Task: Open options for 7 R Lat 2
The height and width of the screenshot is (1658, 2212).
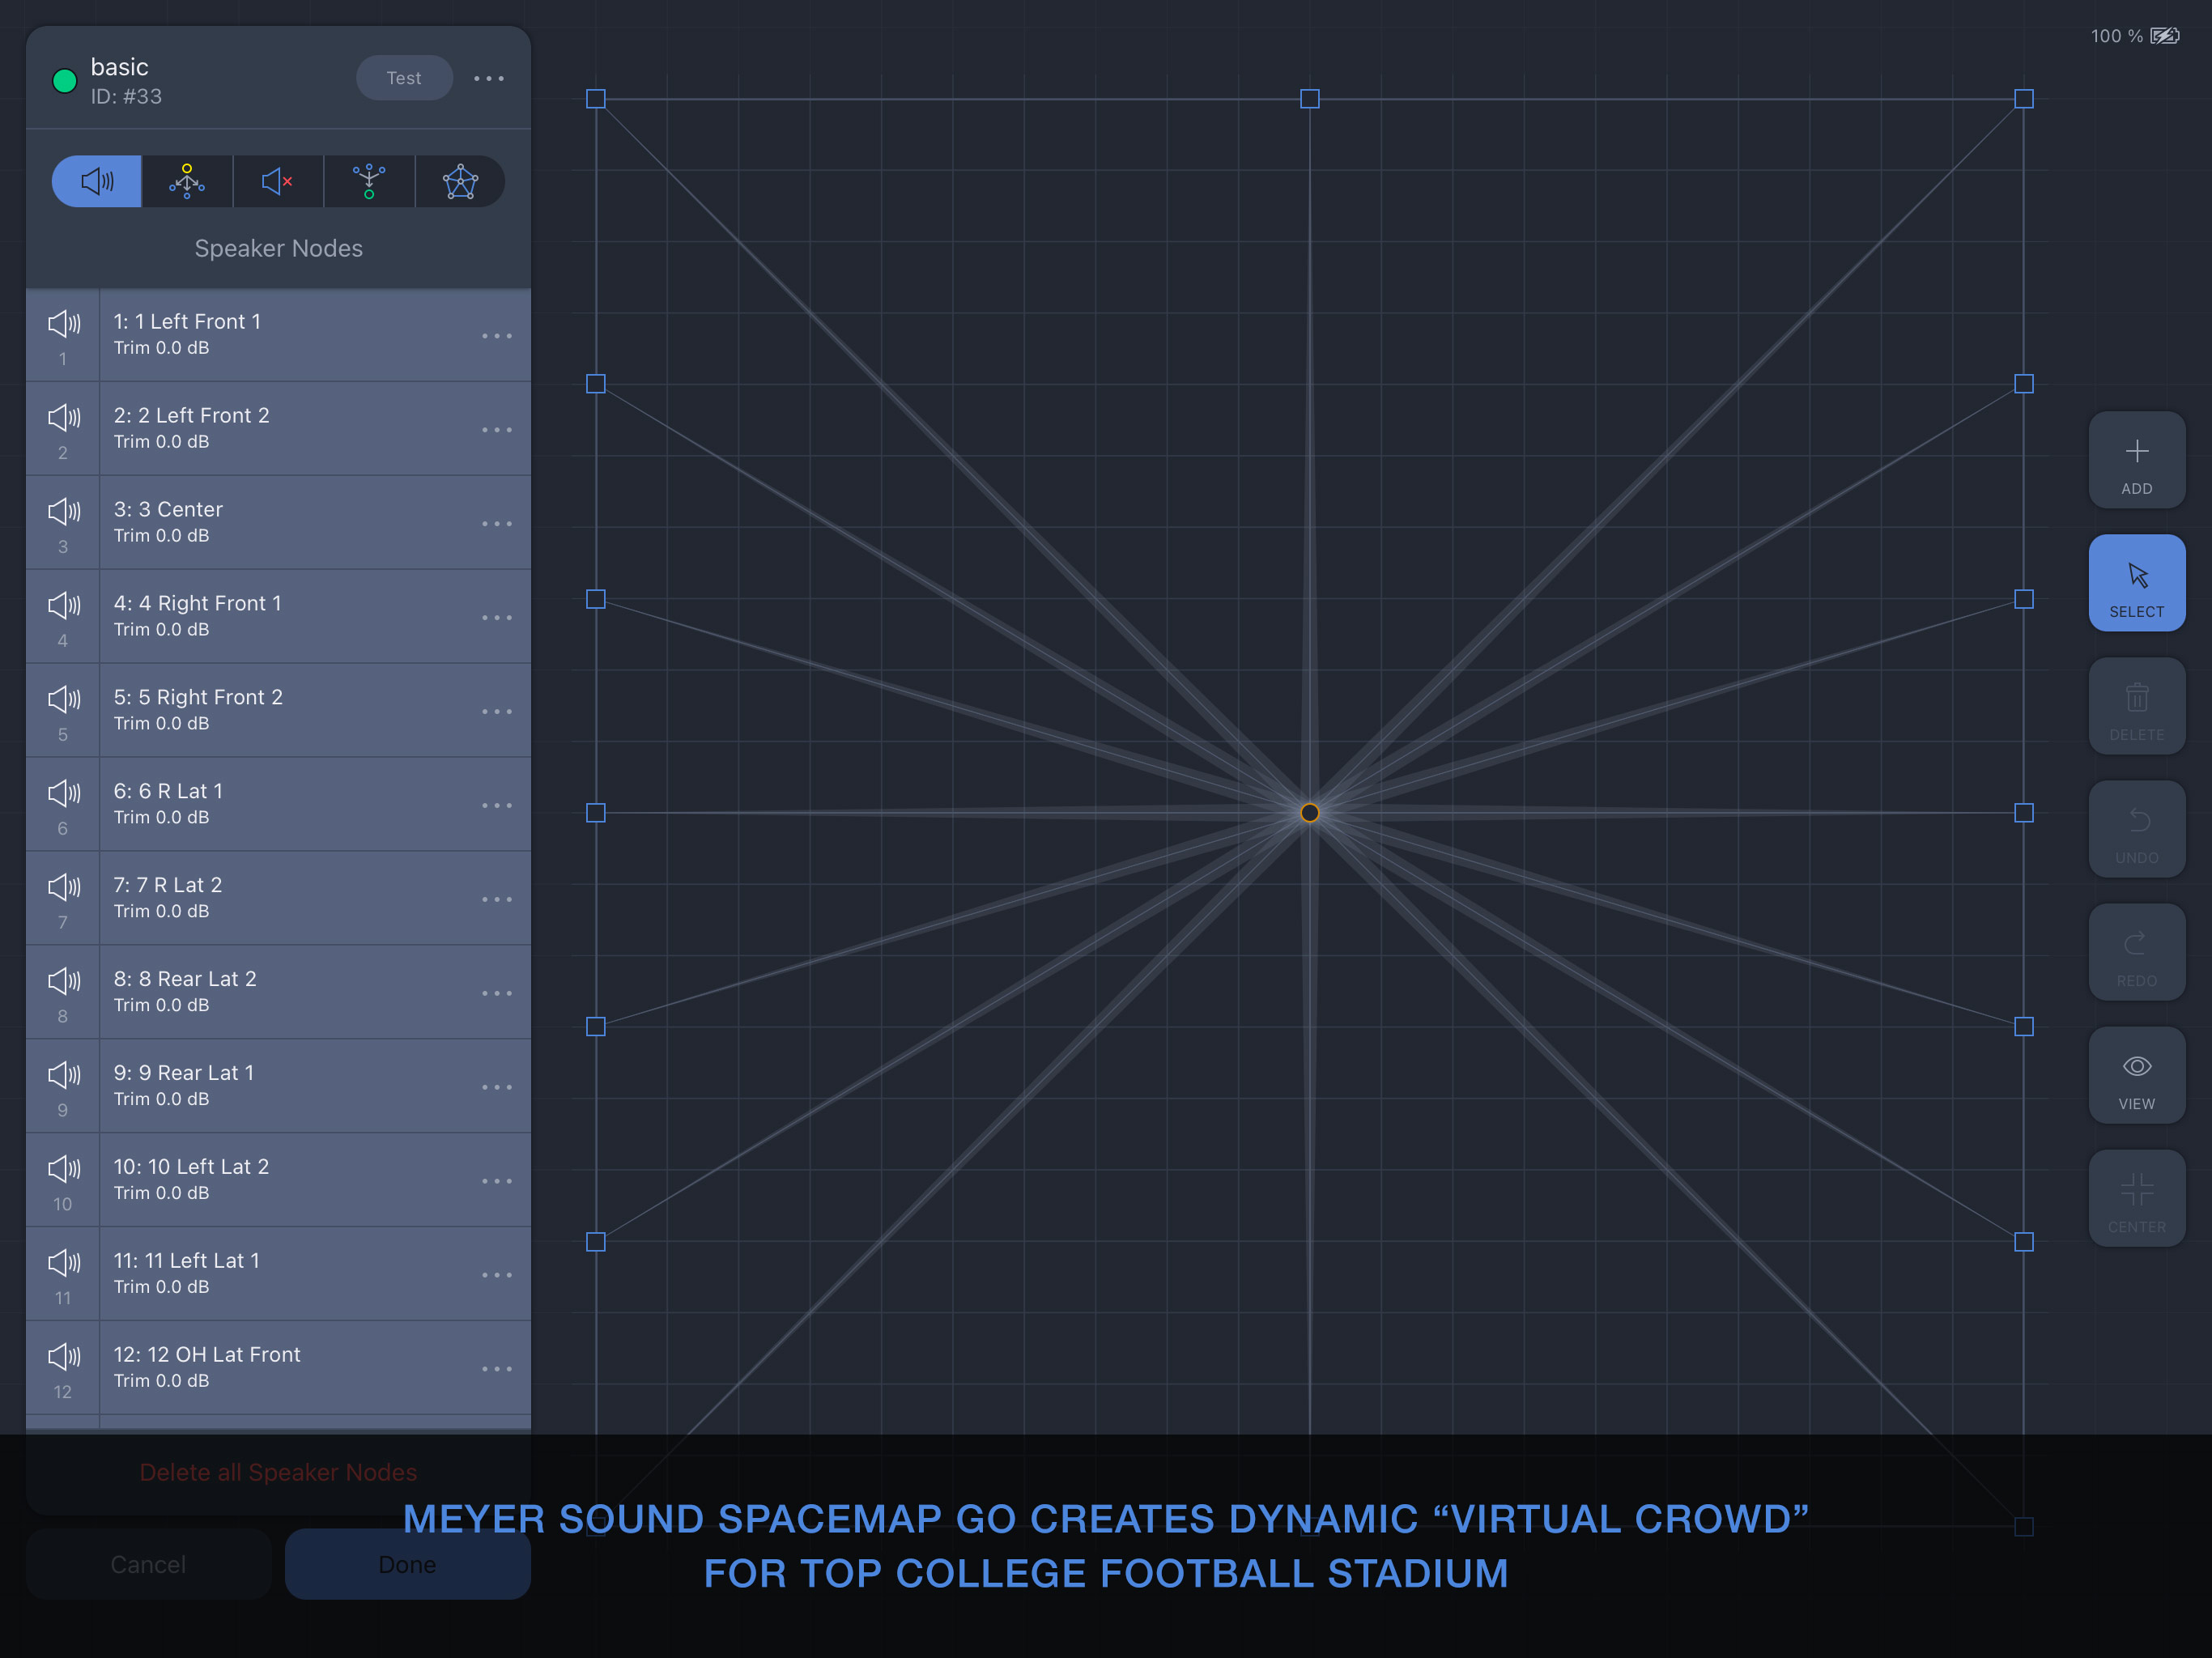Action: (x=497, y=900)
